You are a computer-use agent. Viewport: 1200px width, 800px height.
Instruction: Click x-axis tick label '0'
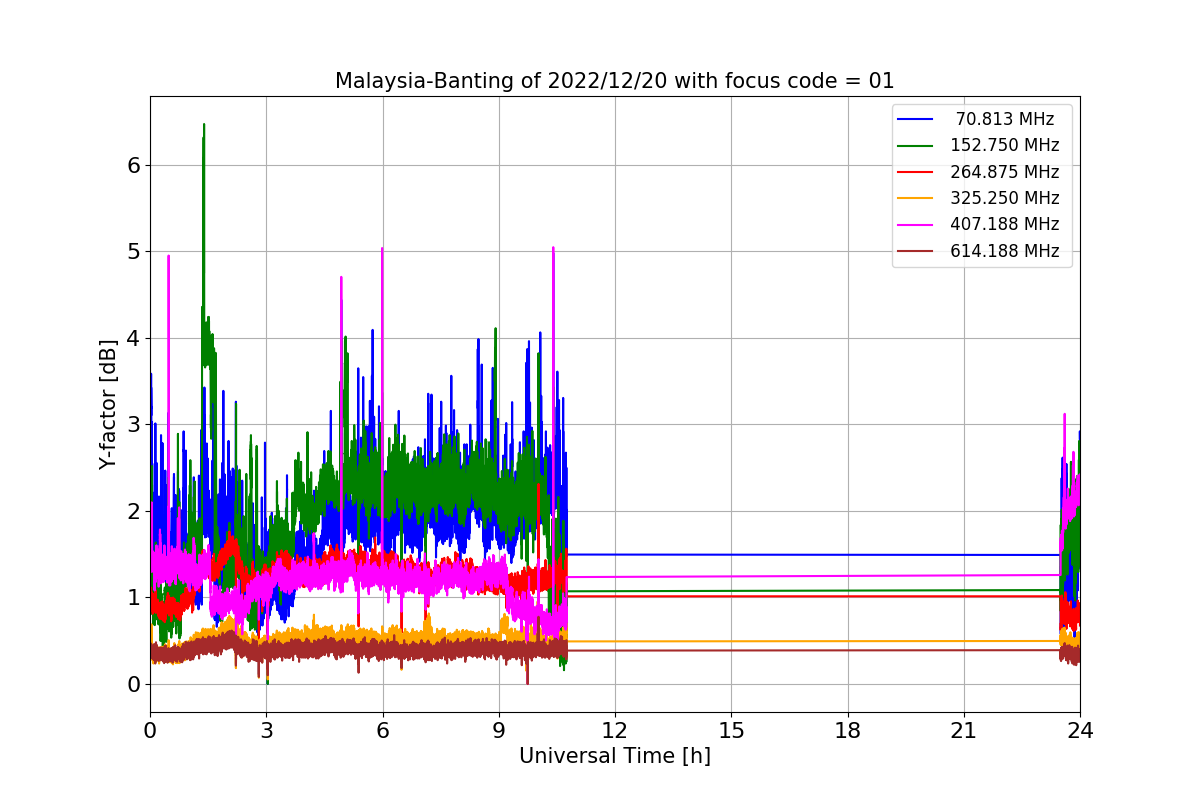(150, 731)
